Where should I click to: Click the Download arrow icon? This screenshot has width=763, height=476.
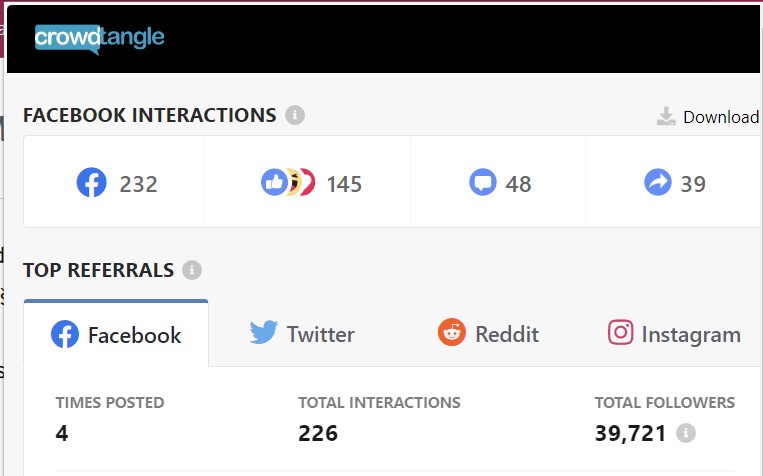click(666, 116)
